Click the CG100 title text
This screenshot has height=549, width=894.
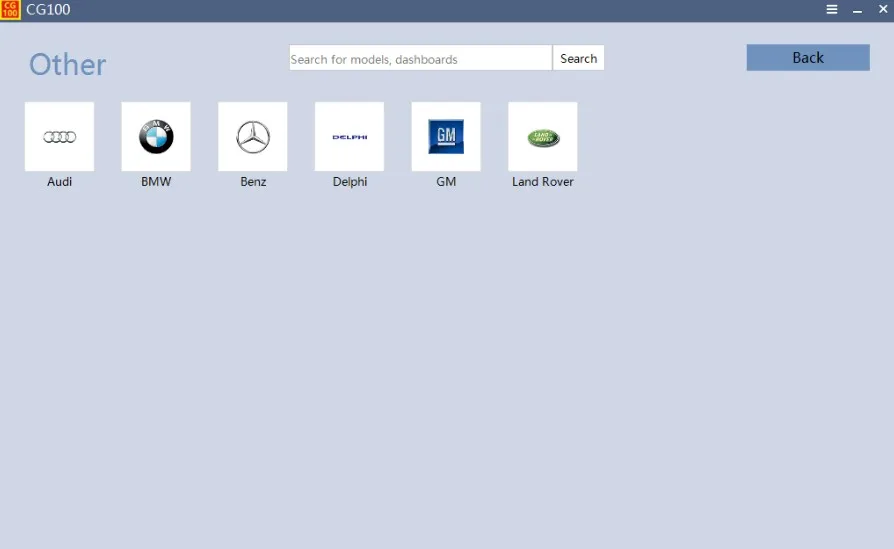(x=48, y=10)
